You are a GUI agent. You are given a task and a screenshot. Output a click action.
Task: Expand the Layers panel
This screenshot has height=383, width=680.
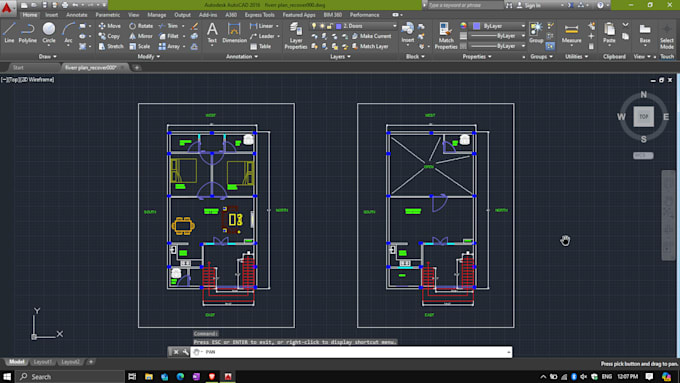tap(340, 56)
